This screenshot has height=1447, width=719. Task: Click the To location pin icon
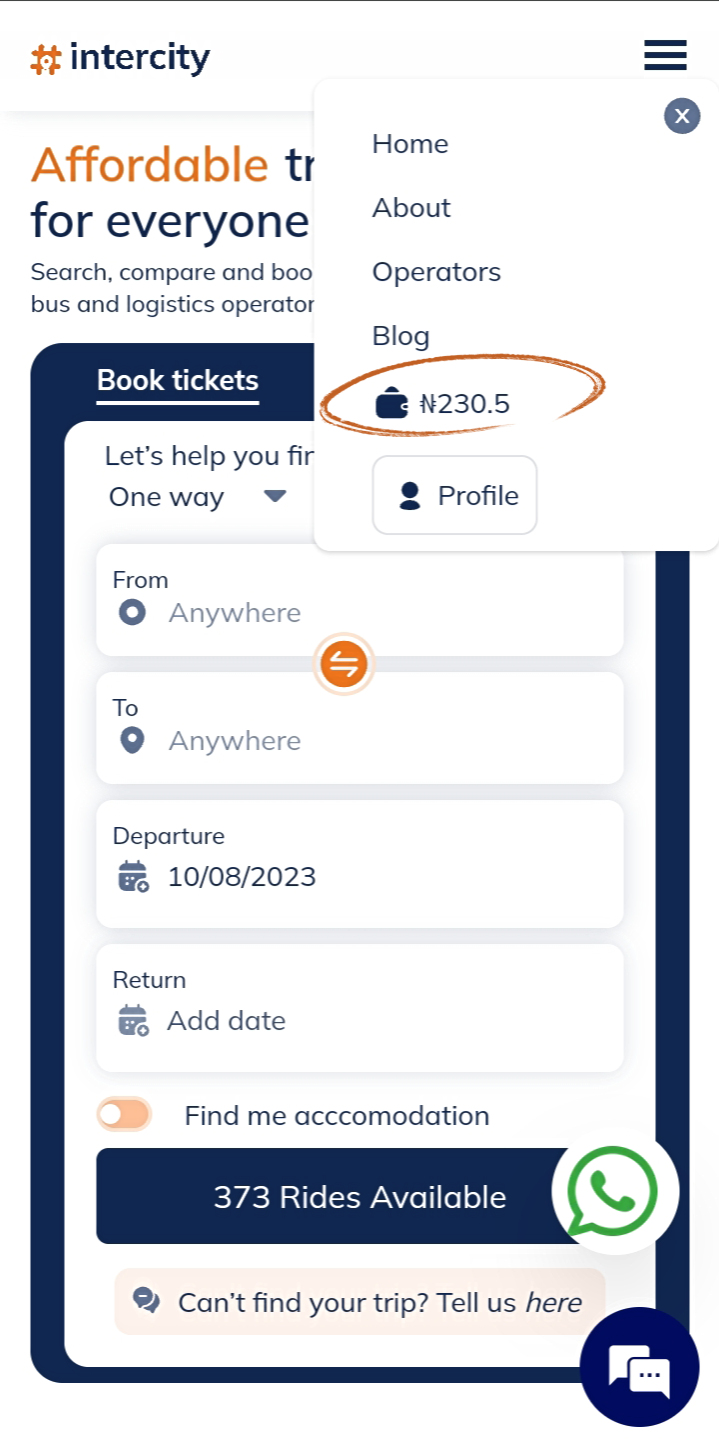(x=132, y=741)
